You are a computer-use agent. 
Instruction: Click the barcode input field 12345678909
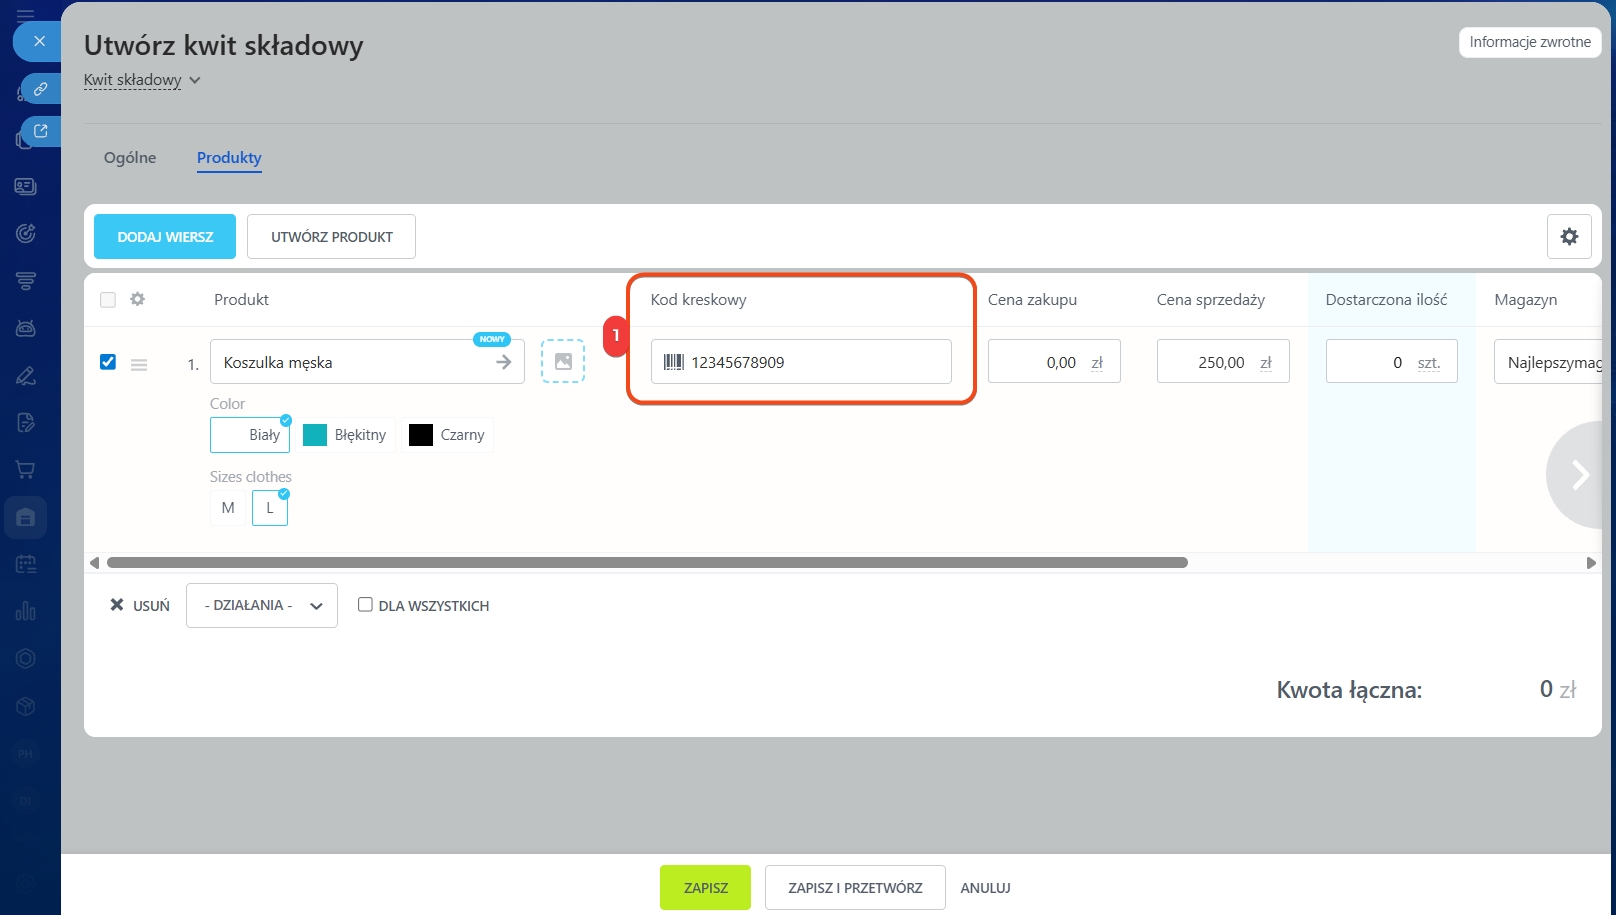pos(801,362)
